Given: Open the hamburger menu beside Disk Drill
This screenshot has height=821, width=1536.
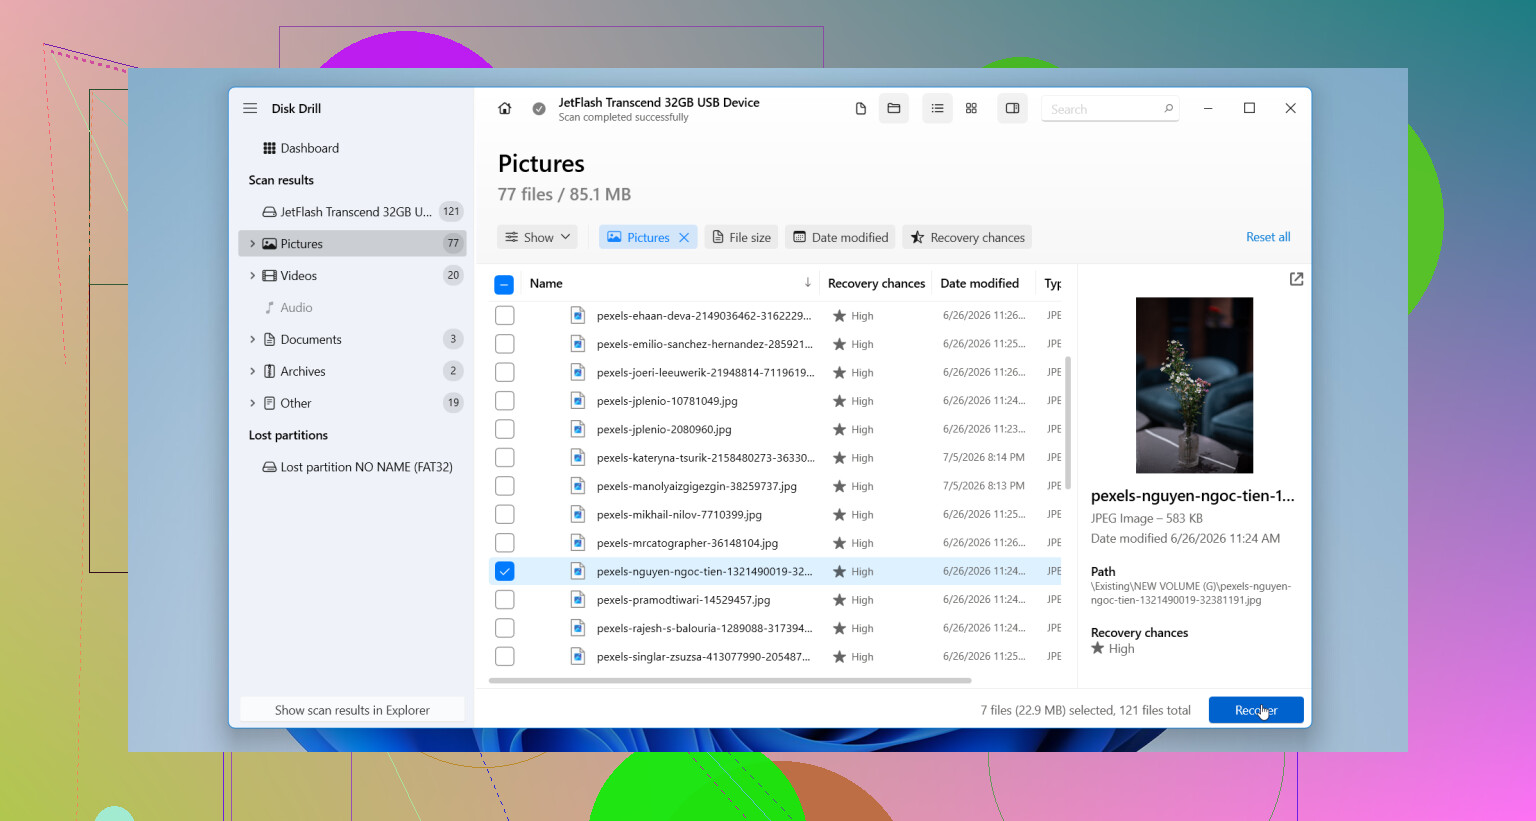Looking at the screenshot, I should [x=250, y=108].
